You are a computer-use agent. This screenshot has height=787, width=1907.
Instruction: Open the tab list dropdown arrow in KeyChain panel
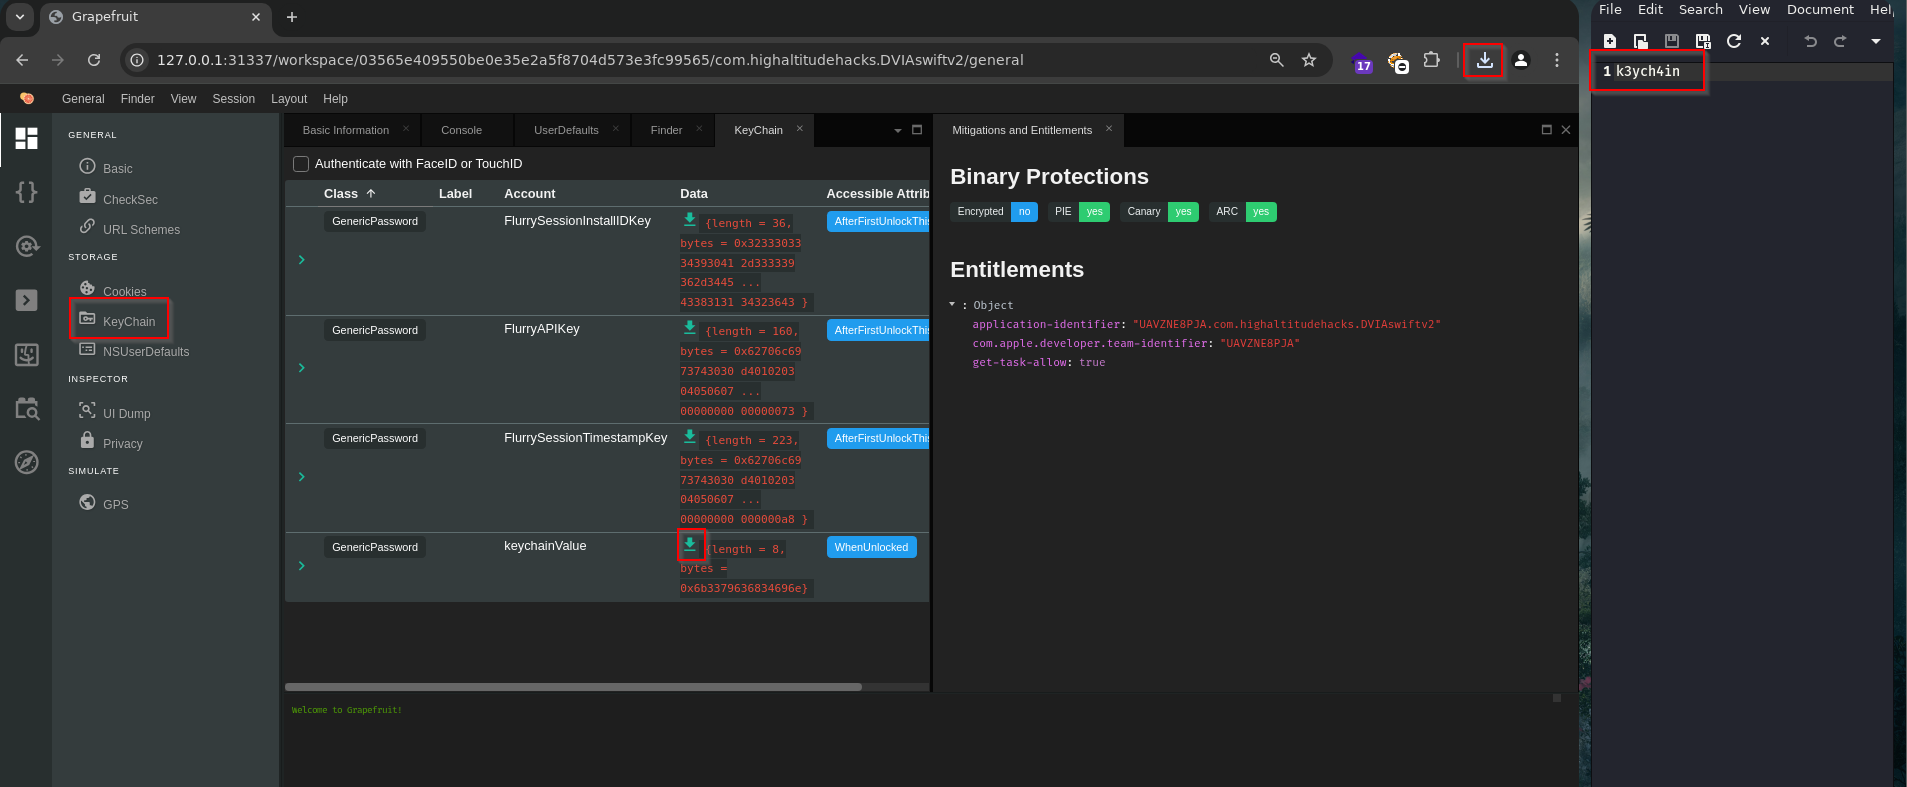[898, 130]
